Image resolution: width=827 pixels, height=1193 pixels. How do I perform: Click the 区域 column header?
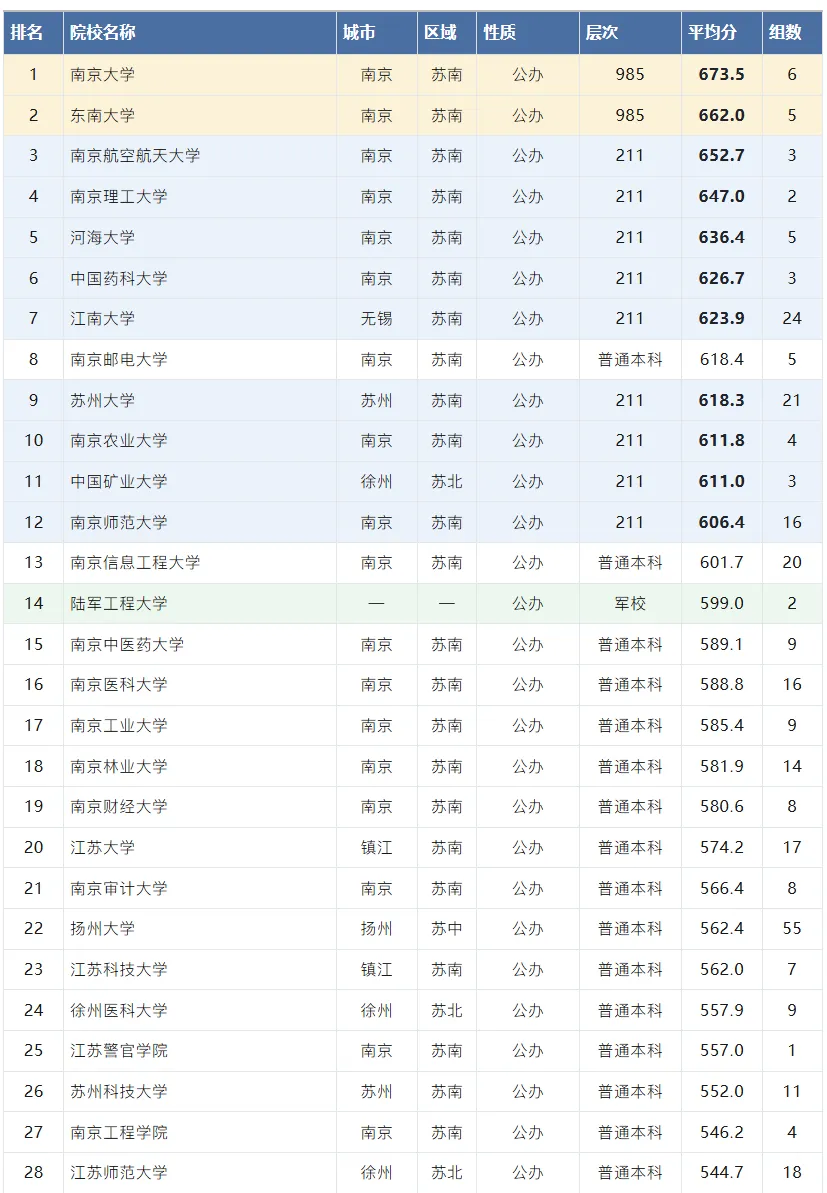click(x=447, y=32)
